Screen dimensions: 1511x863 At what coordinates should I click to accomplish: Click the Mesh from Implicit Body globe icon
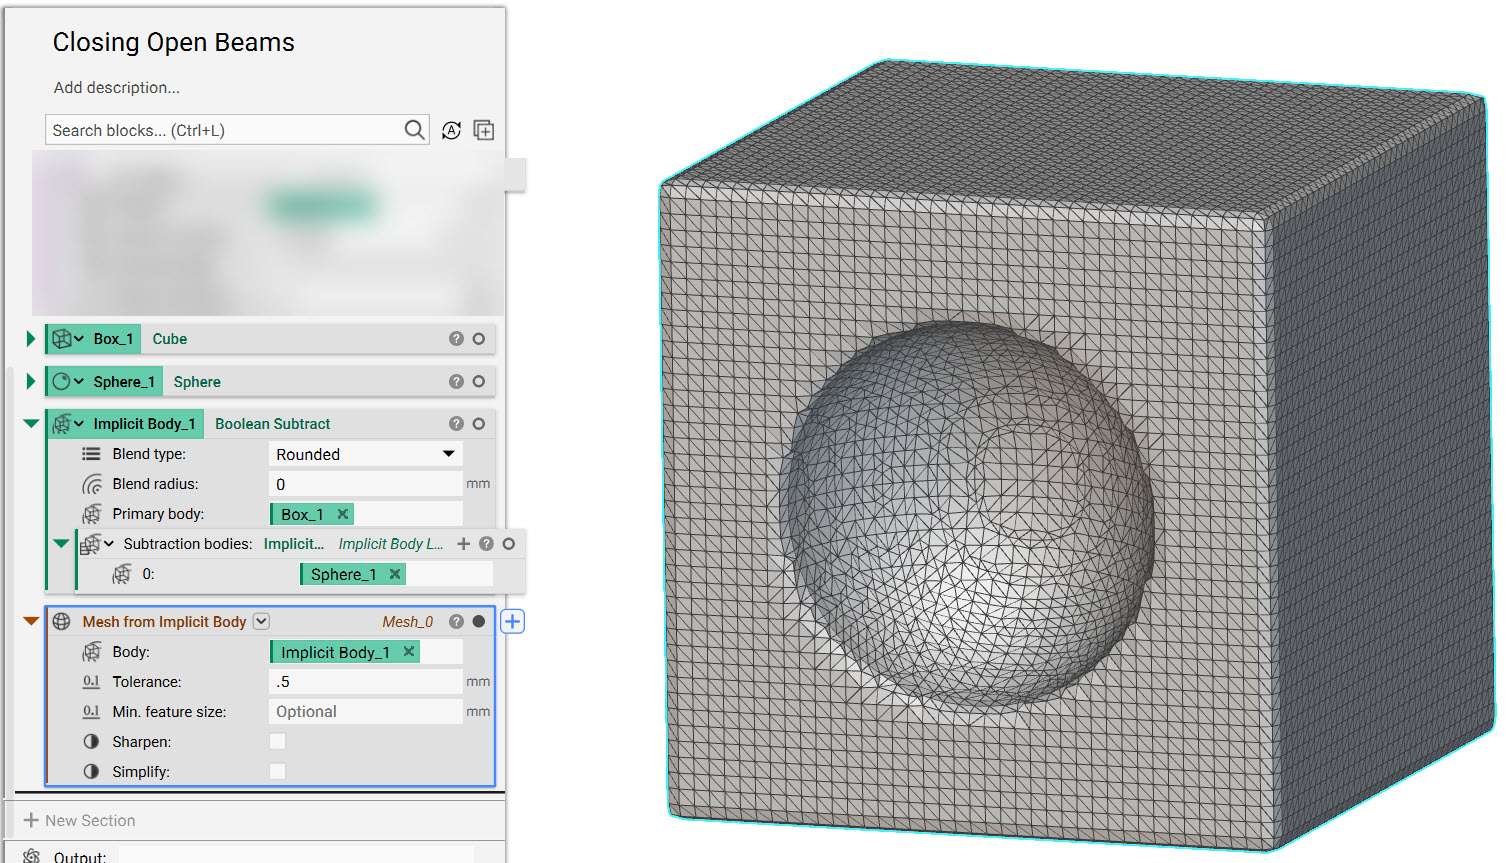click(x=62, y=622)
